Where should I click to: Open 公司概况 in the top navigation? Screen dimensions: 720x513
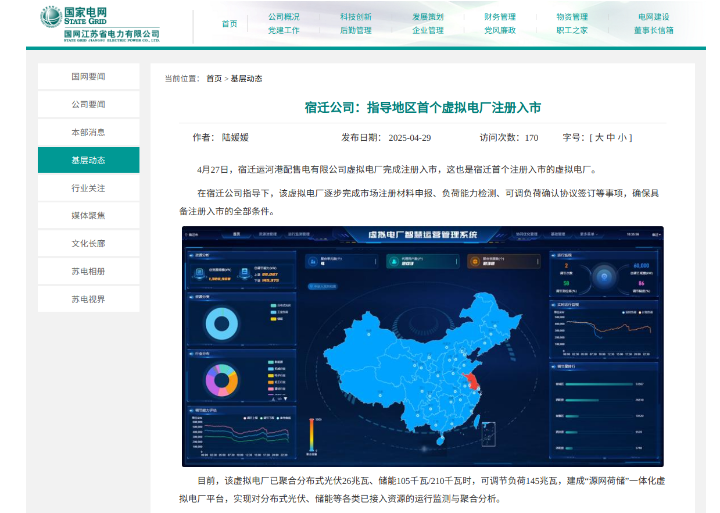pos(284,17)
